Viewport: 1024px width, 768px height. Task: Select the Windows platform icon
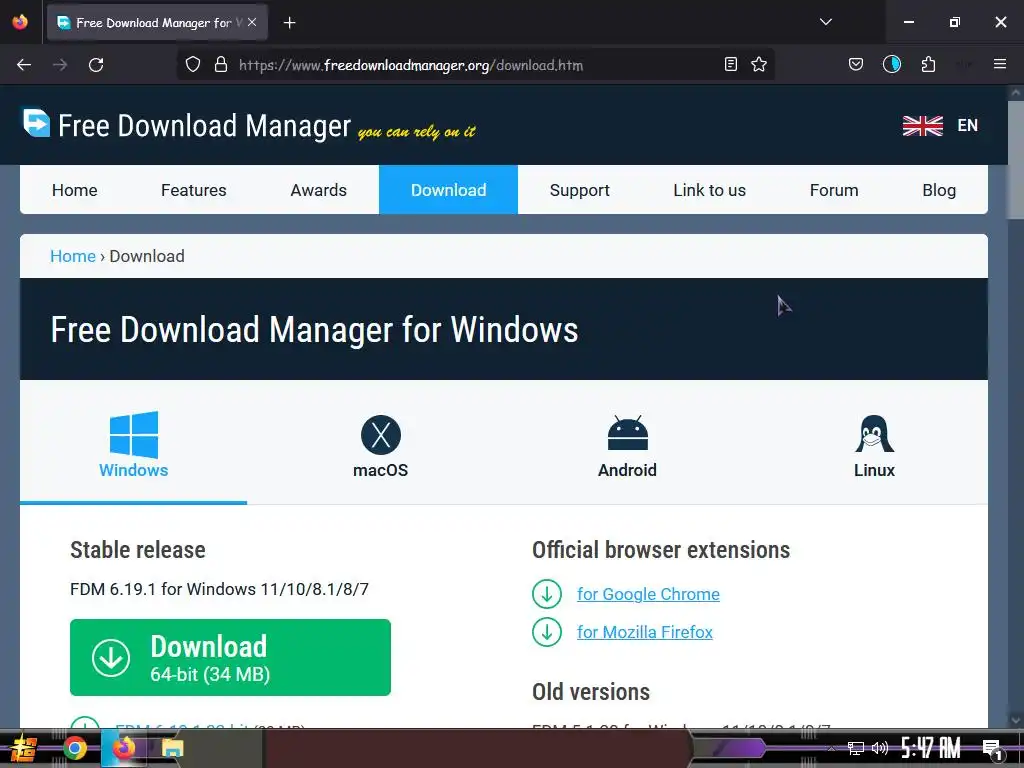click(x=134, y=434)
